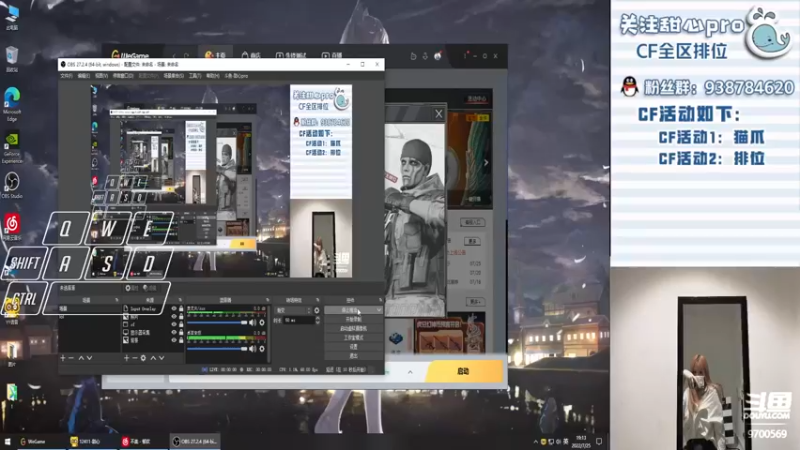The height and width of the screenshot is (450, 800).
Task: Open the 文件 menu in OBS
Action: pos(66,76)
